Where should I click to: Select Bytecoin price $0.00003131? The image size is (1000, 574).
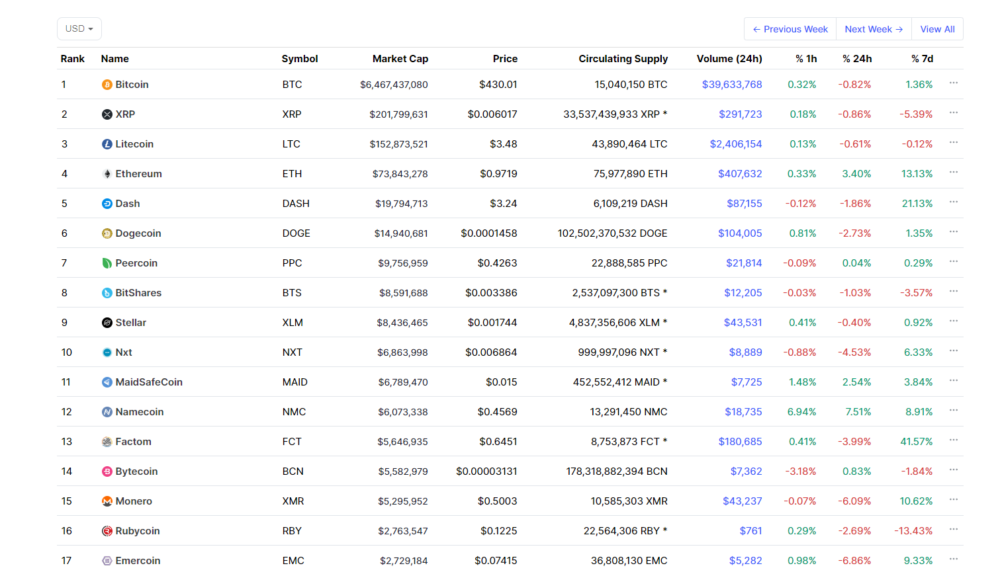(x=487, y=471)
